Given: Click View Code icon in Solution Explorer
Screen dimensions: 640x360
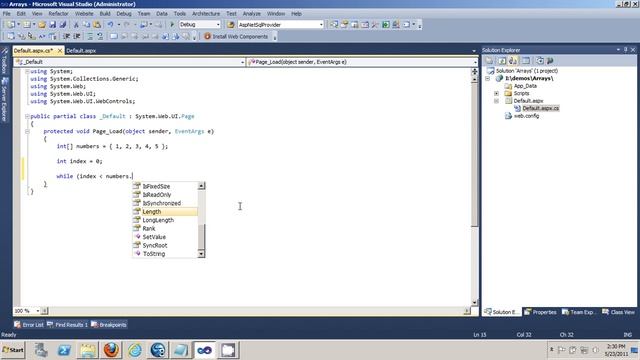Looking at the screenshot, I should pos(526,61).
